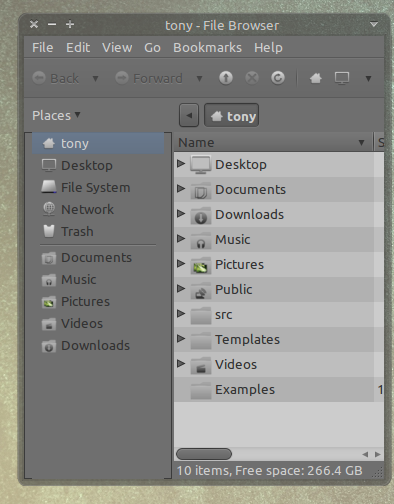Open Network in the sidebar
This screenshot has width=394, height=504.
coord(98,209)
